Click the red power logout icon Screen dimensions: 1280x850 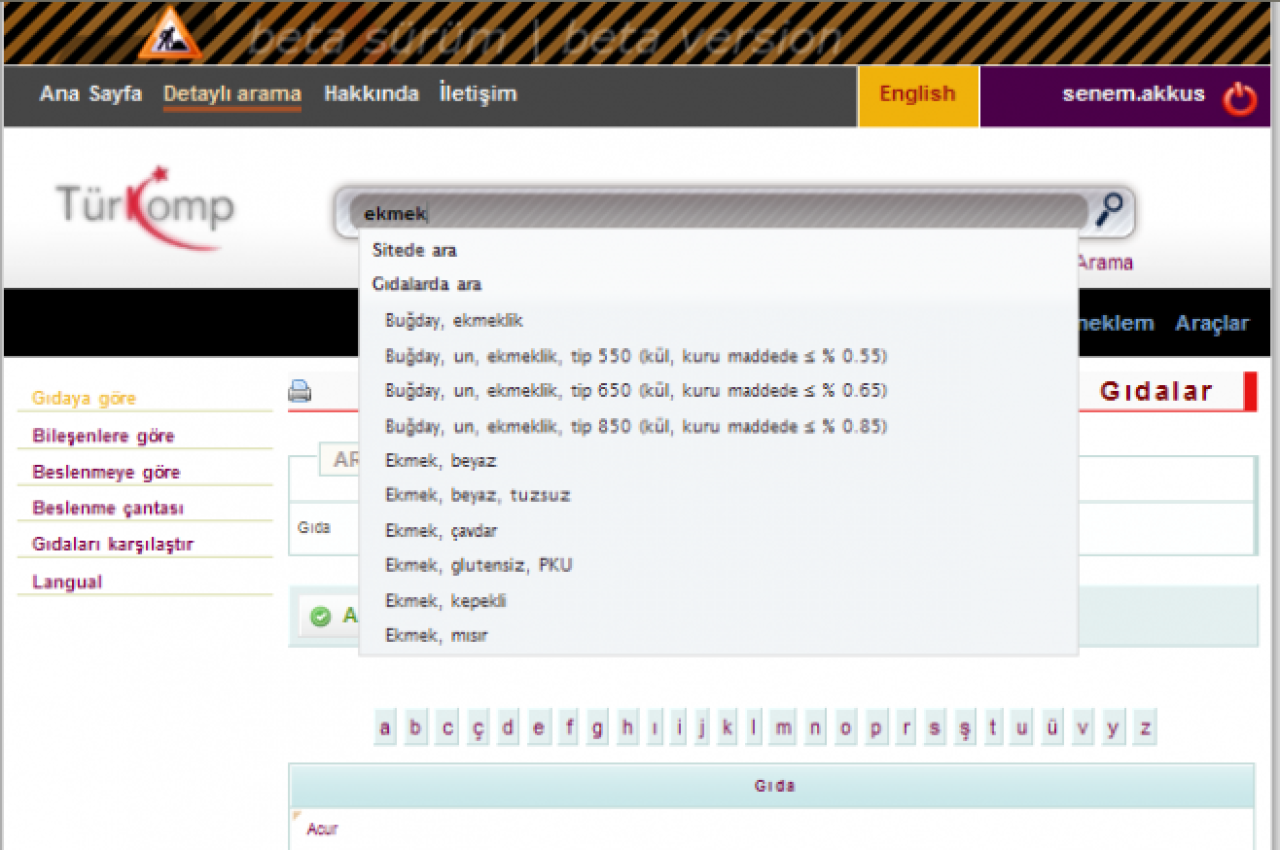pos(1240,98)
